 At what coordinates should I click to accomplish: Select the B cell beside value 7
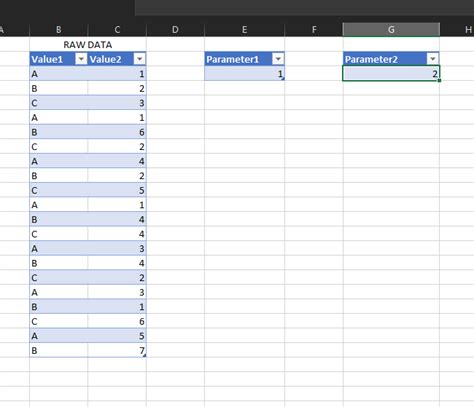pos(59,351)
